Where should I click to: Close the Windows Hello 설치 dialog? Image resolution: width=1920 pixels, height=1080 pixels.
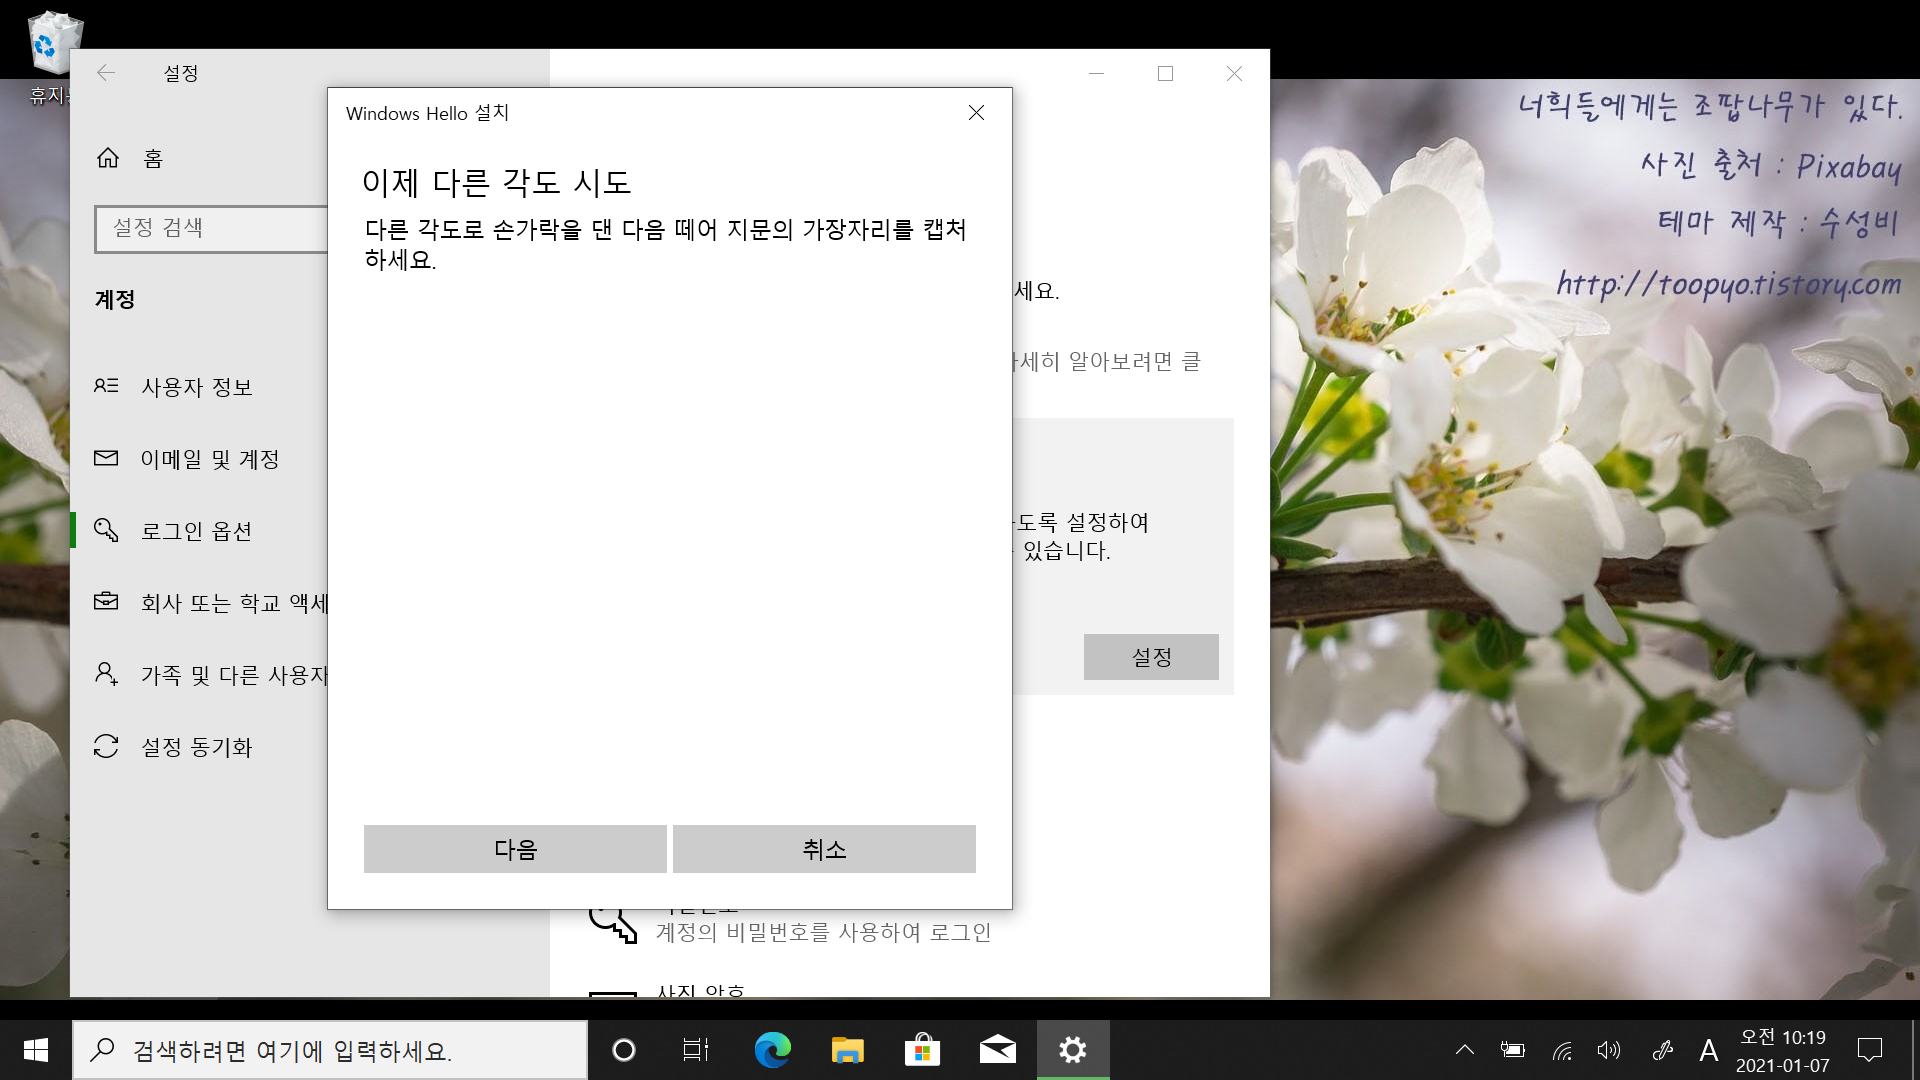tap(976, 113)
